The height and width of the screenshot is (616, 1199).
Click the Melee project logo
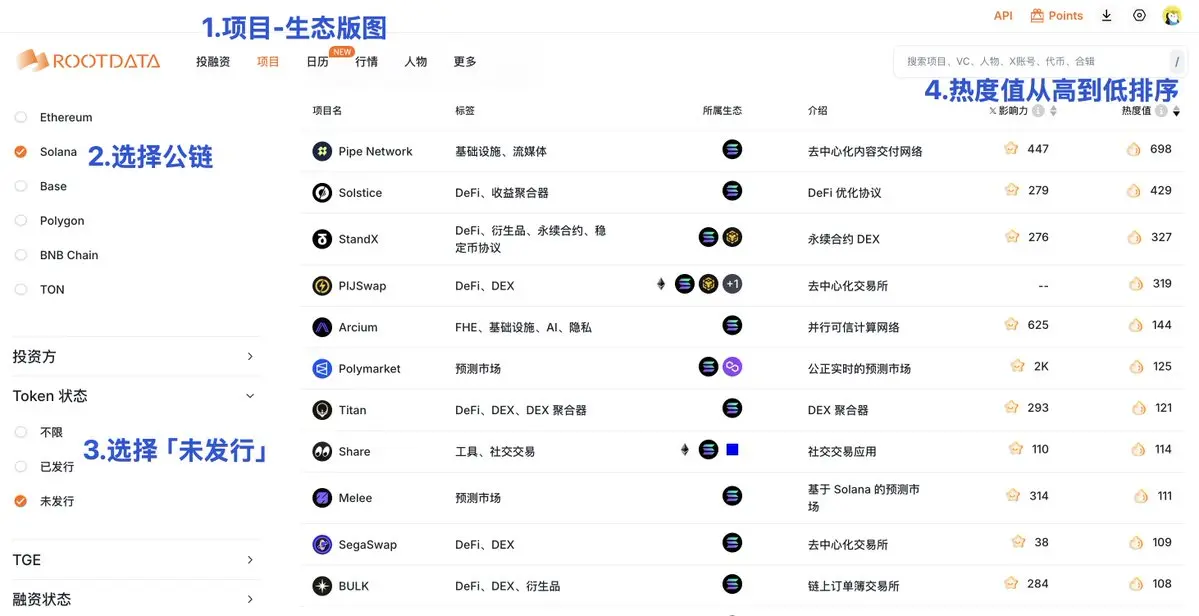[x=322, y=498]
